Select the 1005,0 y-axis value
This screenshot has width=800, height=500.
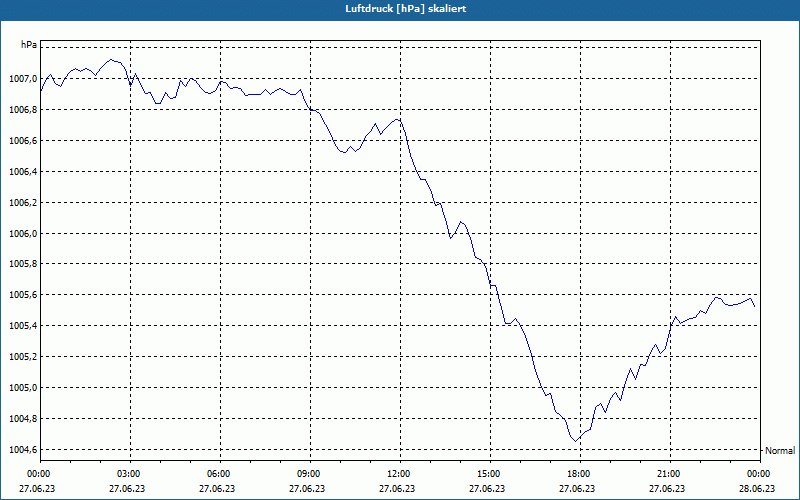(x=23, y=388)
